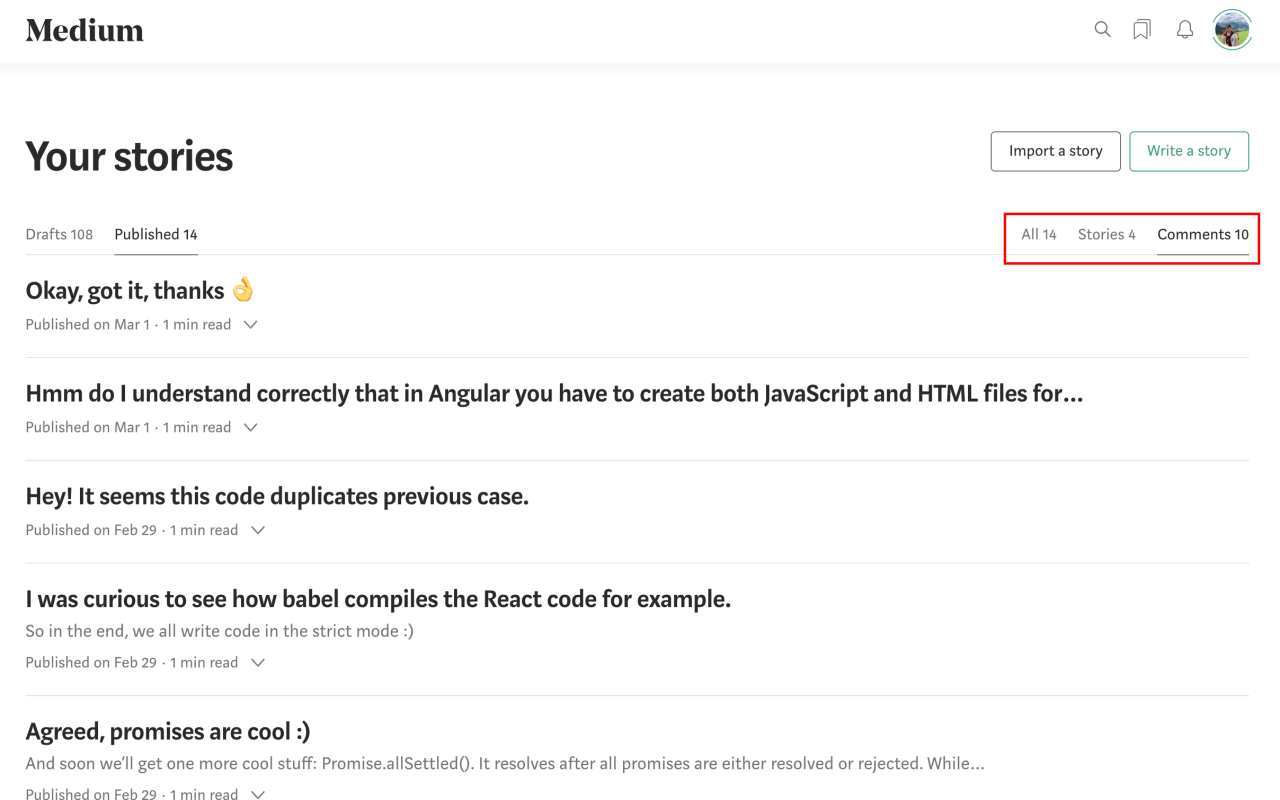This screenshot has height=800, width=1280.
Task: Open the "Okay, got it, thanks" comment
Action: [141, 291]
